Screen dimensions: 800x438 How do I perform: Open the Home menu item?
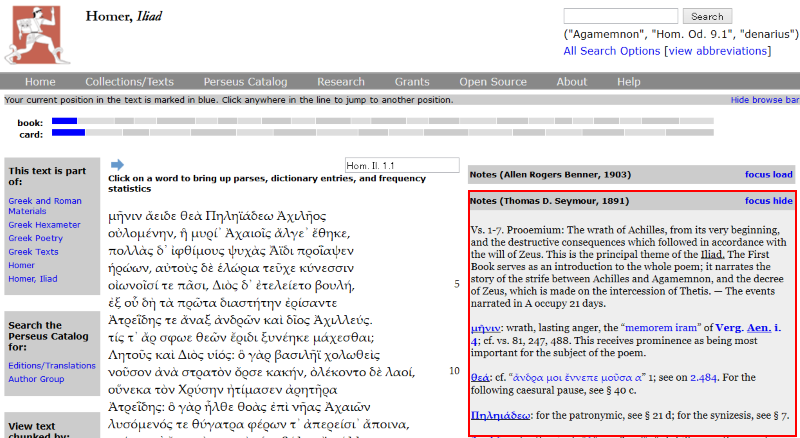tap(40, 82)
